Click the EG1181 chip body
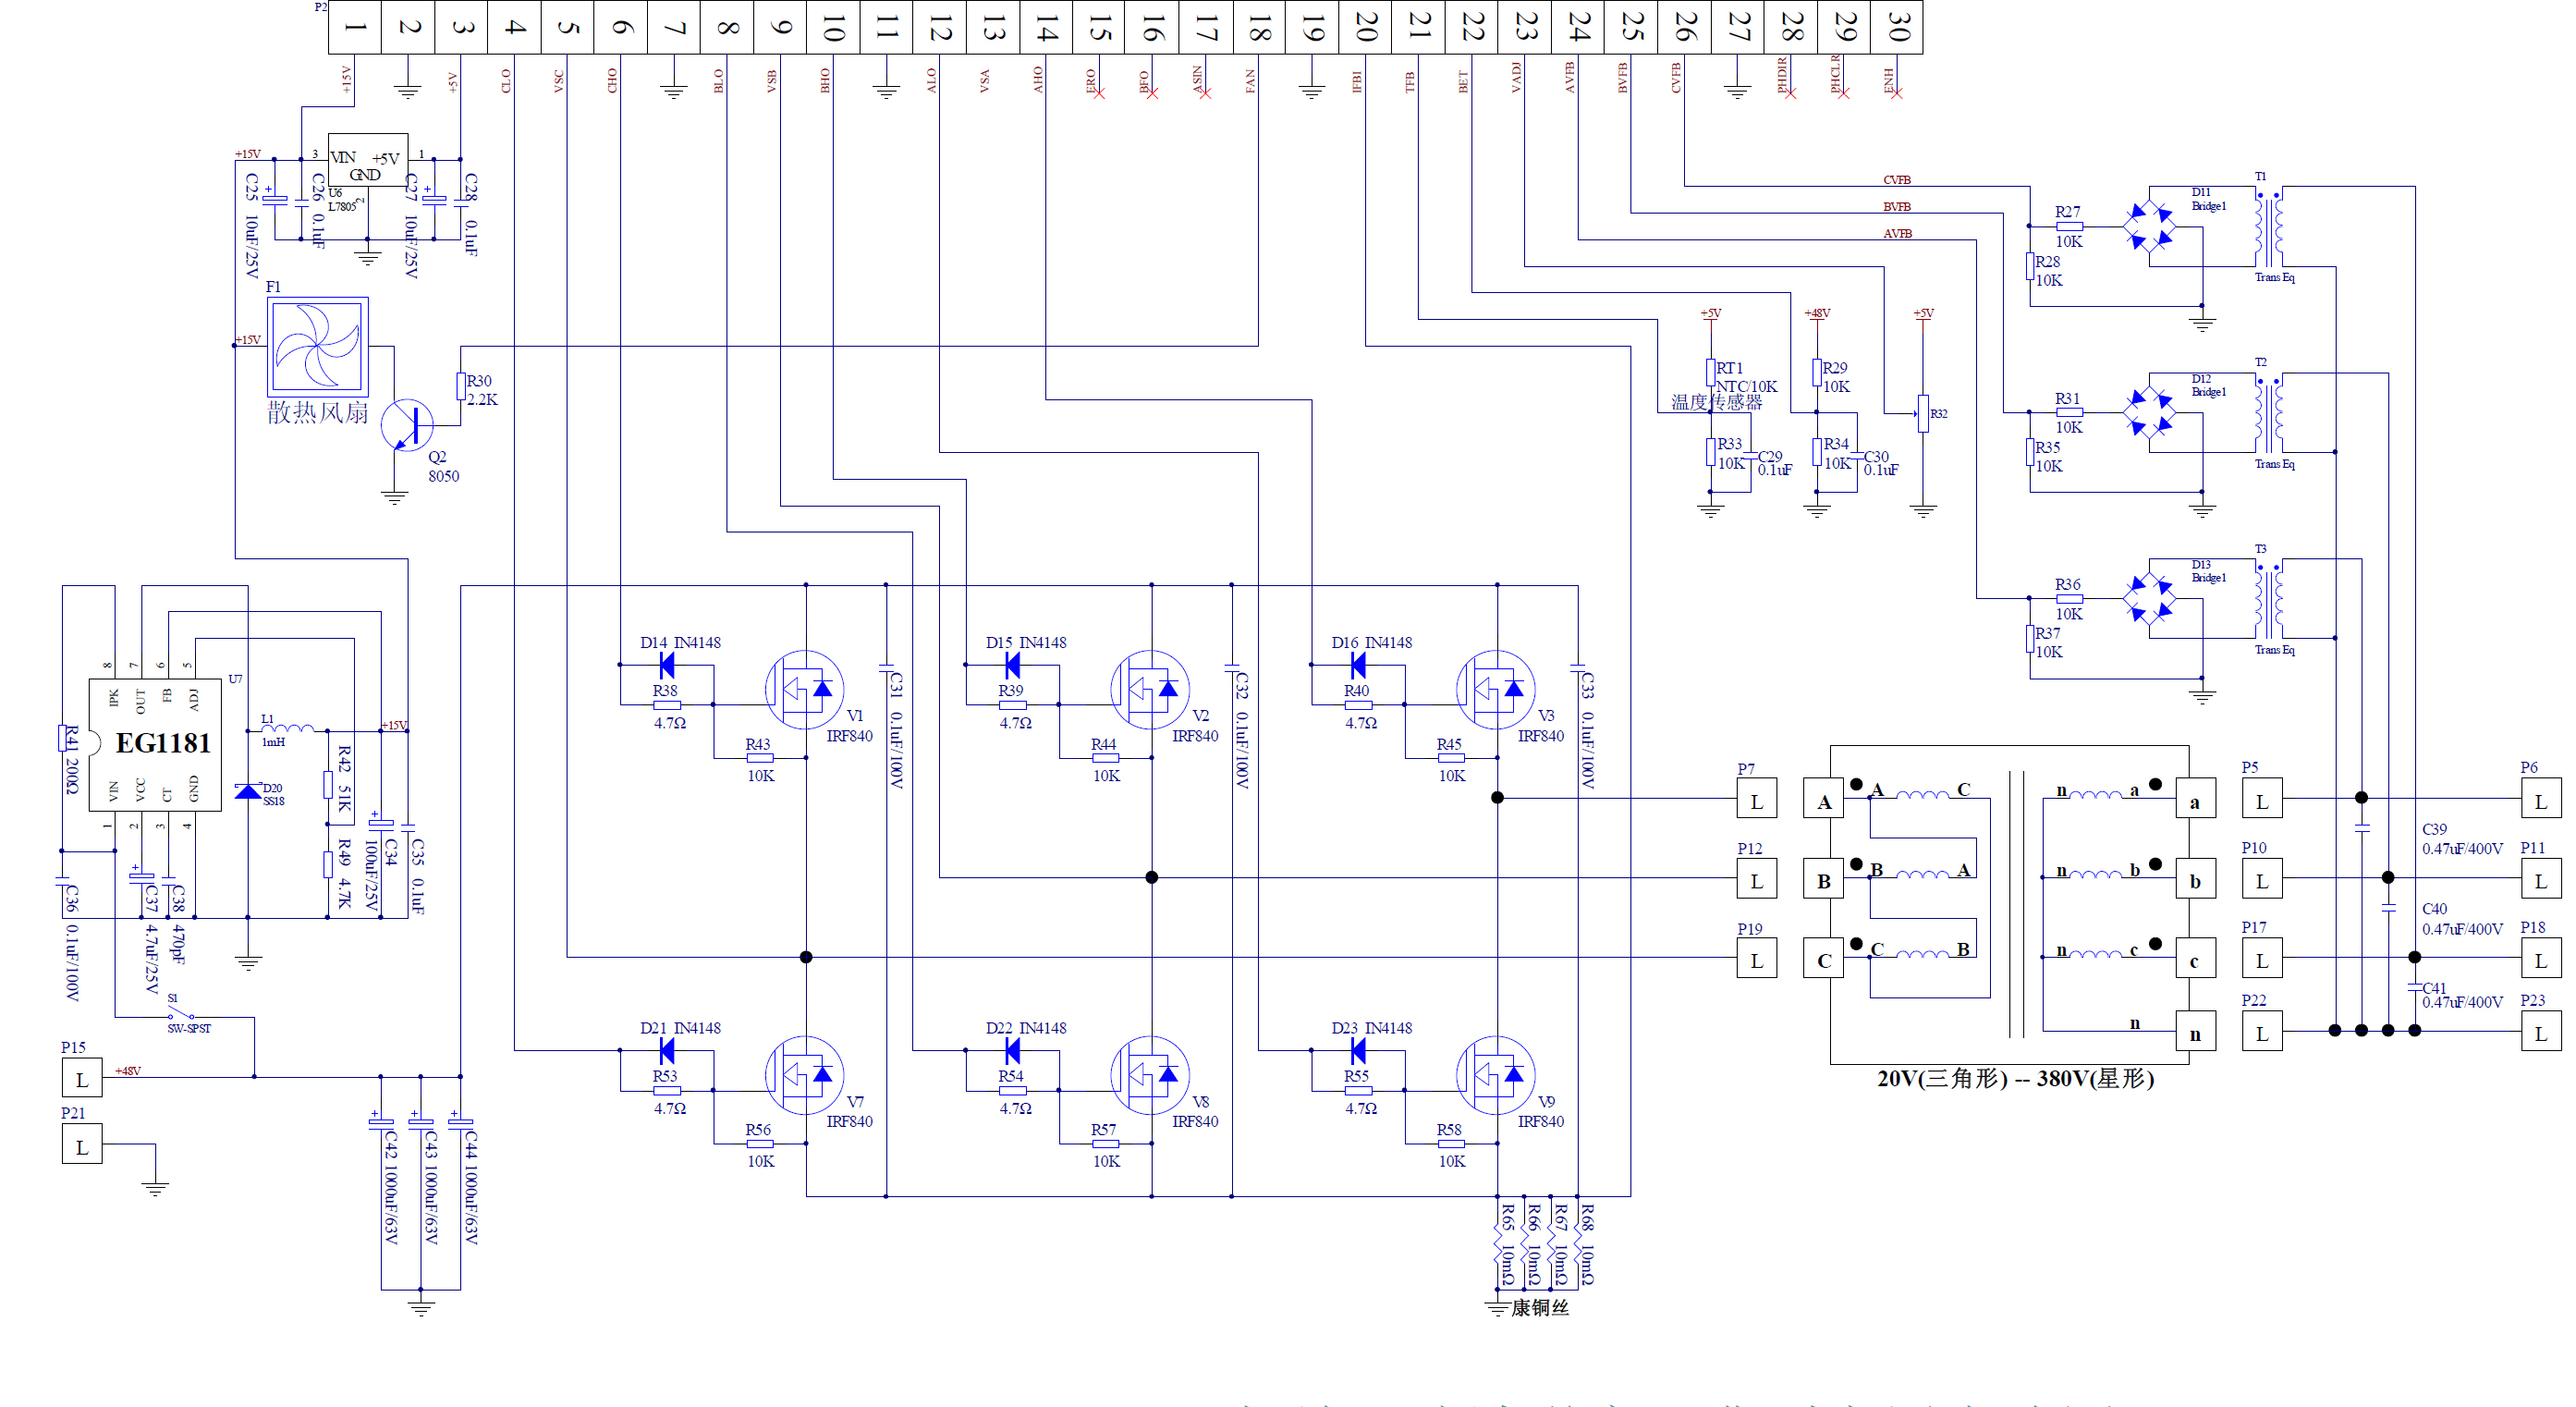 (x=155, y=745)
